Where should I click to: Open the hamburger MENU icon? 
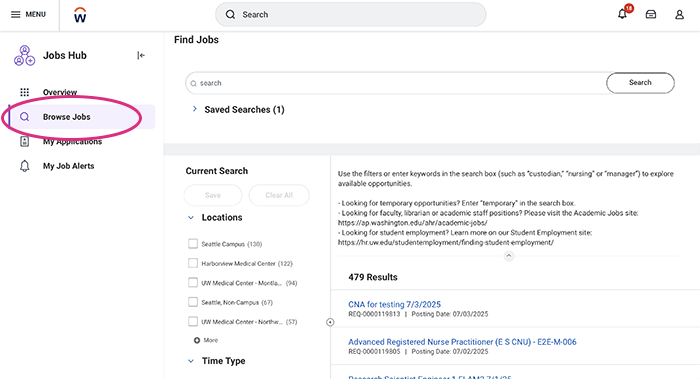coord(16,14)
